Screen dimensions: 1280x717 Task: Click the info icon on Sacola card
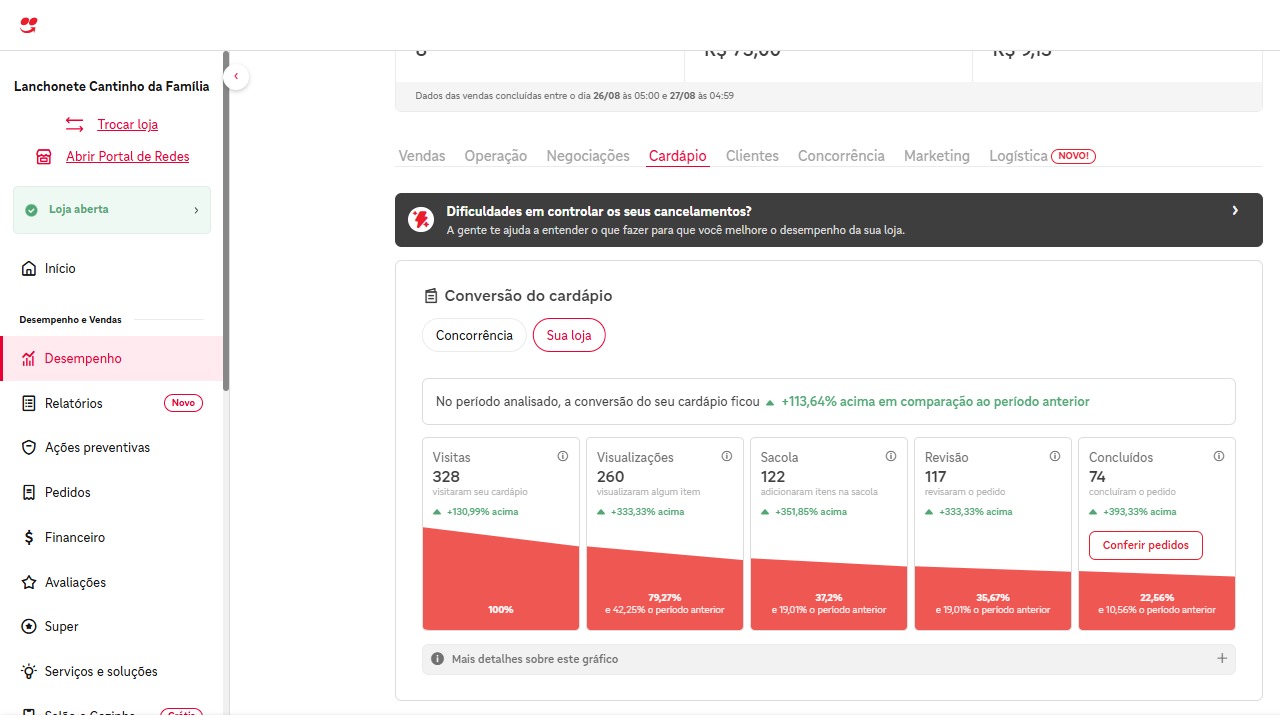pos(891,456)
